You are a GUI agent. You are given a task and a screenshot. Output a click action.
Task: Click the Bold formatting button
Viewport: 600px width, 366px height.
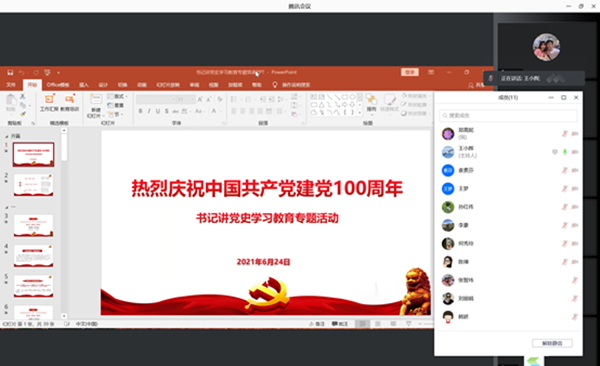point(140,111)
